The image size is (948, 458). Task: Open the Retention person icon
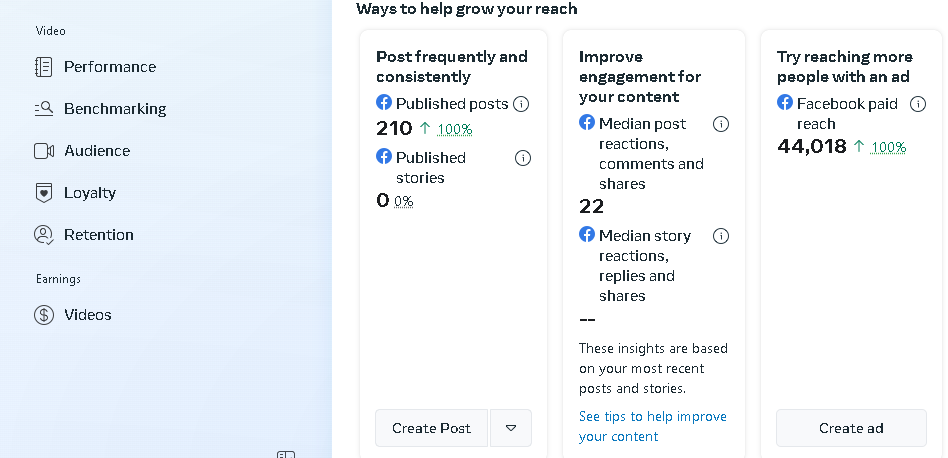[x=44, y=234]
